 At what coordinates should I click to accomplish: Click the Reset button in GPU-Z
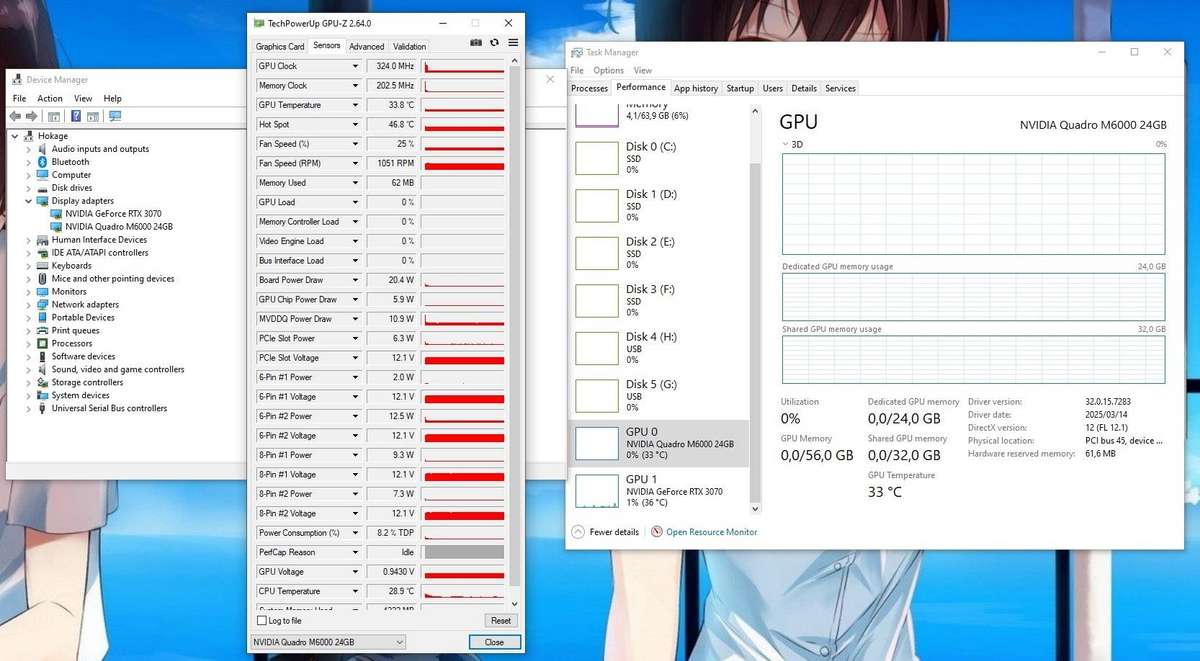500,620
